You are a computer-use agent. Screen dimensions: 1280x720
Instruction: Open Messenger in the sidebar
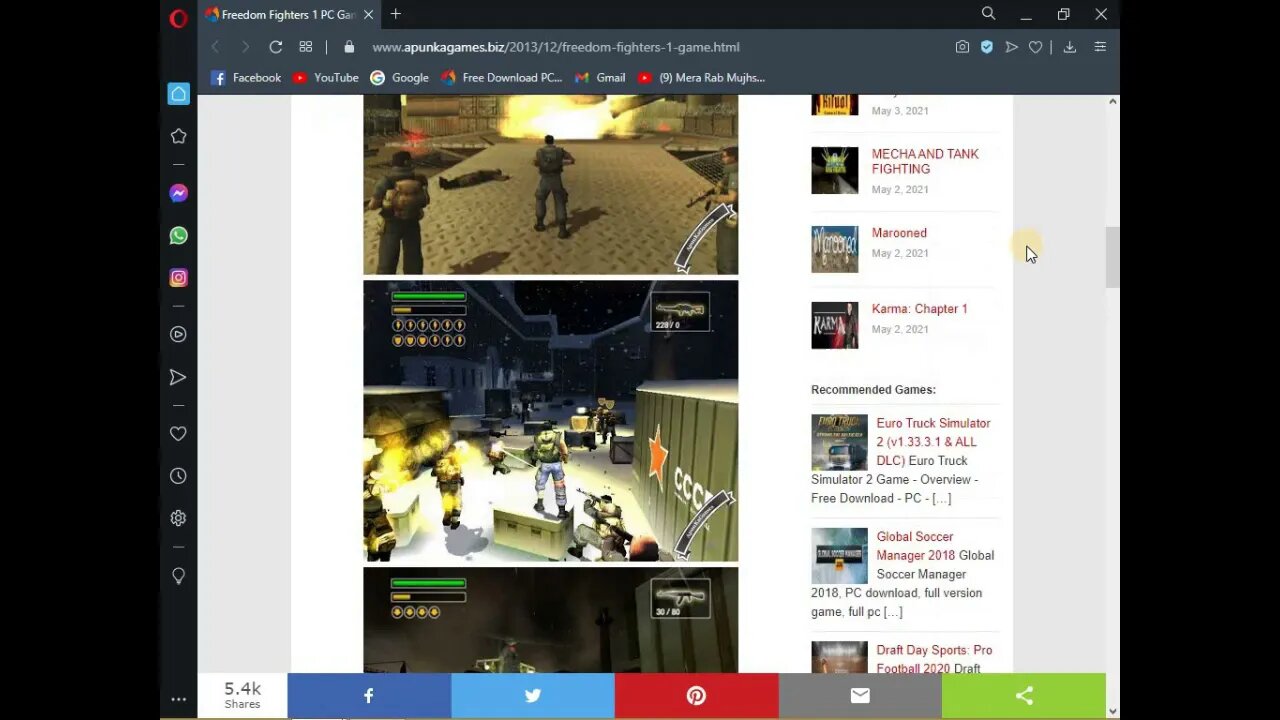178,193
